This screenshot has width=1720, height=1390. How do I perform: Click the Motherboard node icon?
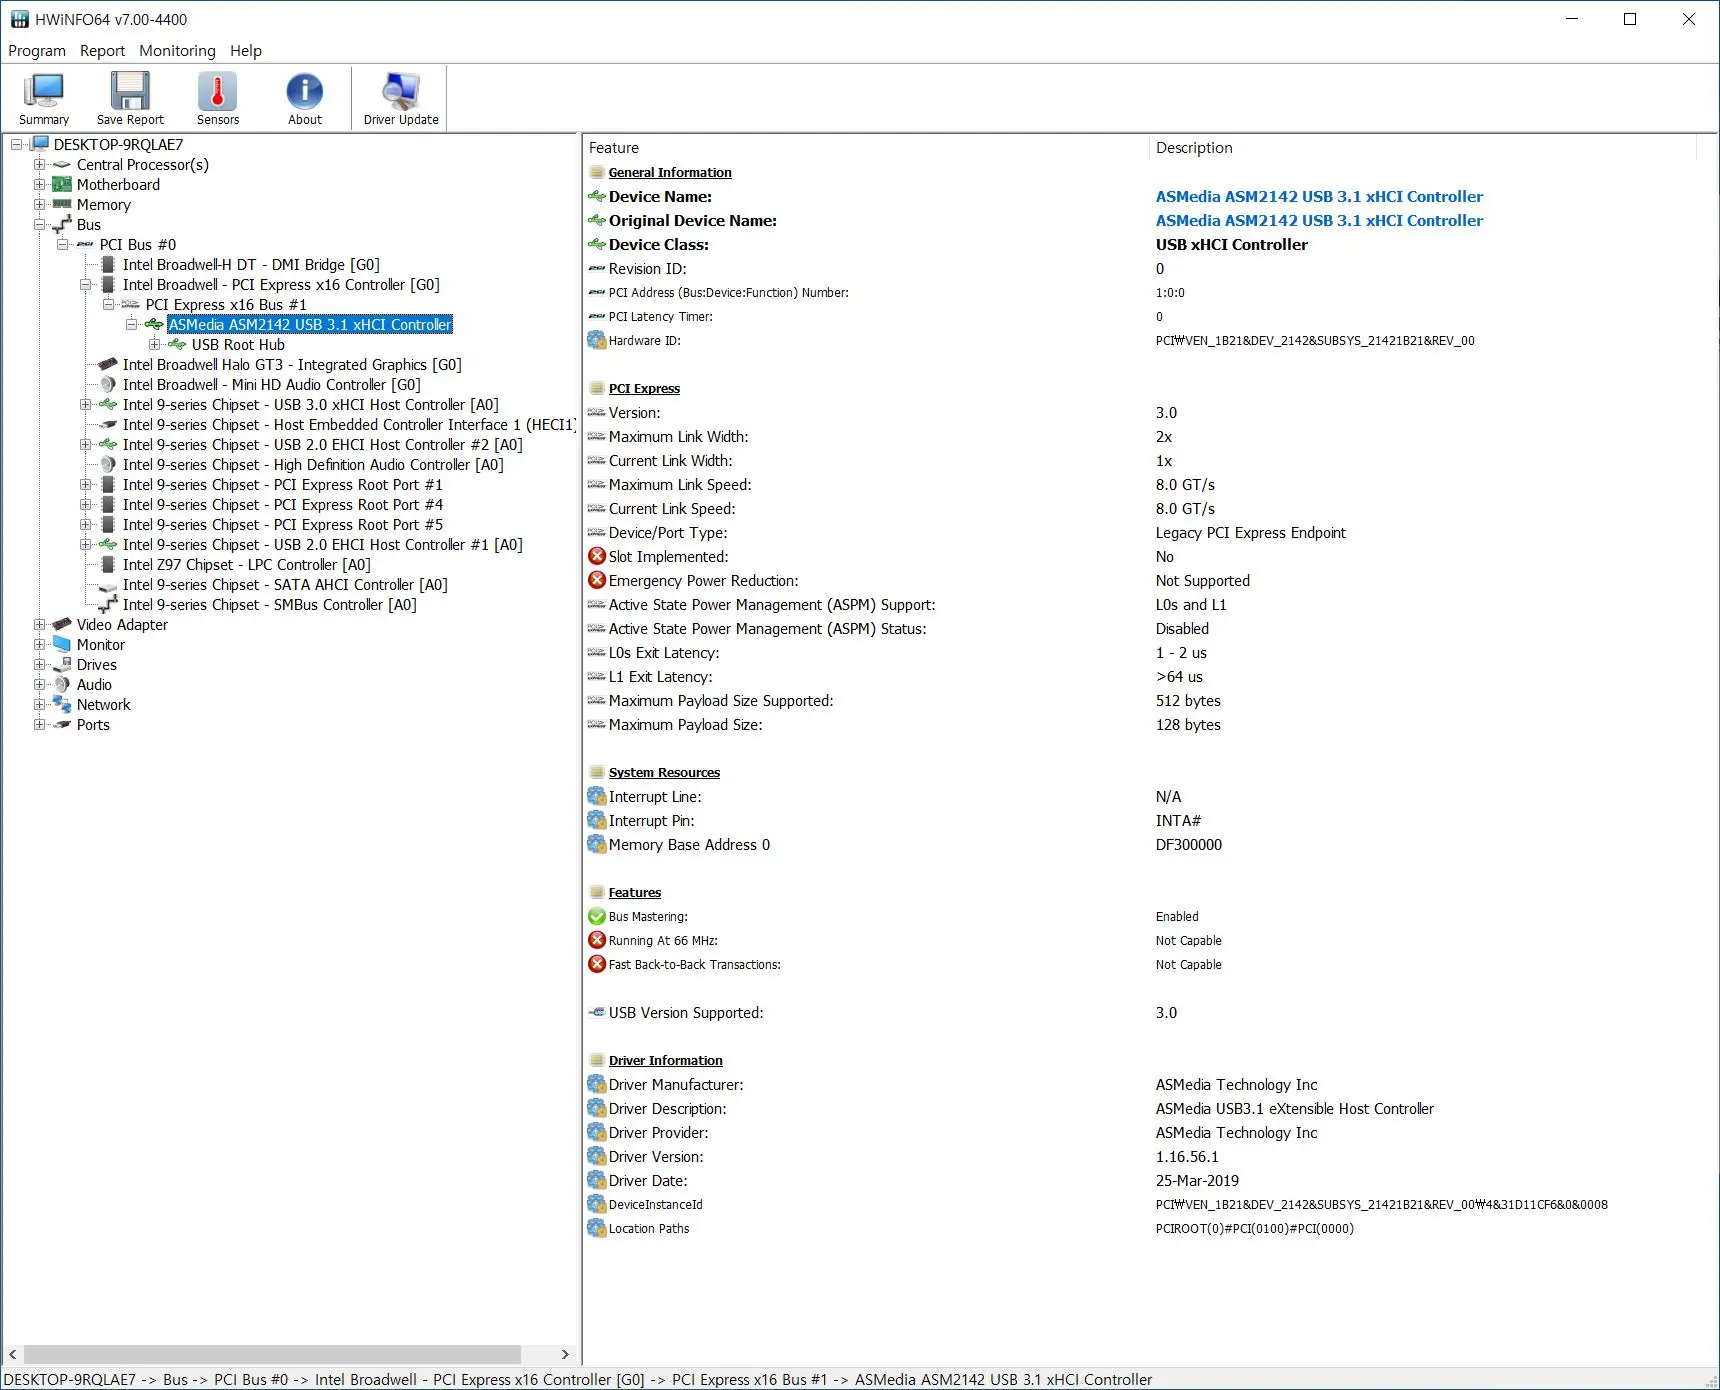coord(62,184)
